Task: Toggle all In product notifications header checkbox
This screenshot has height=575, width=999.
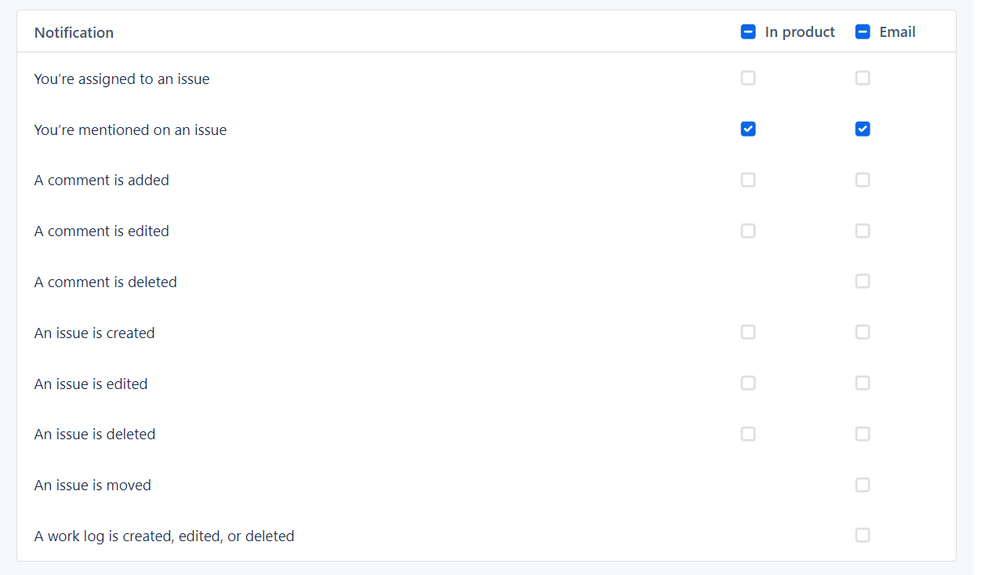Action: (x=748, y=32)
